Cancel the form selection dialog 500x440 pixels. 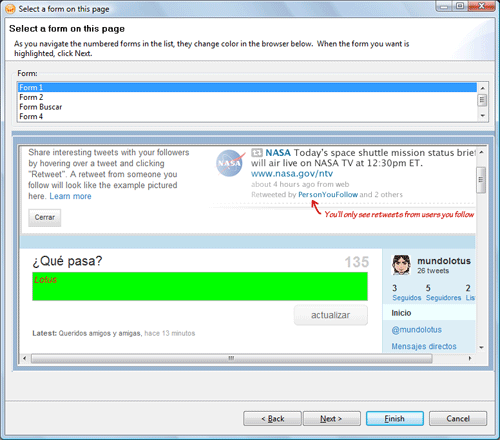(x=458, y=419)
